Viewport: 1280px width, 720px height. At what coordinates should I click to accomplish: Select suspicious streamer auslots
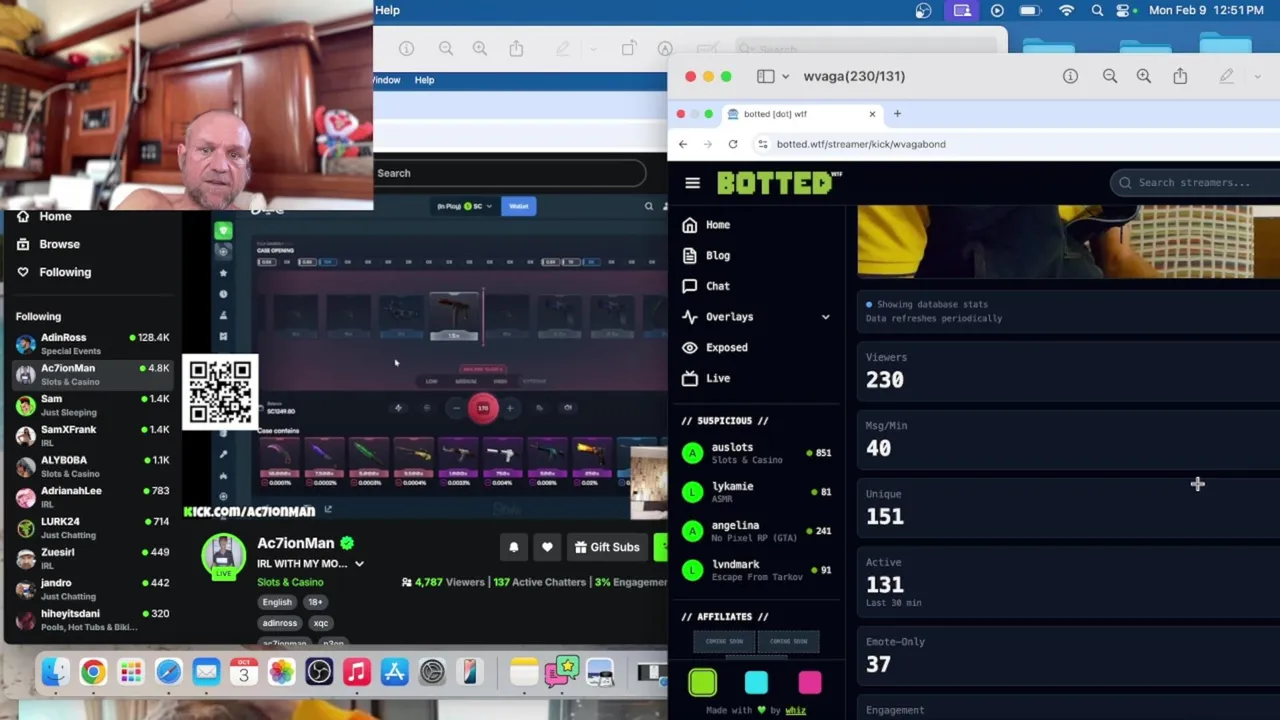[x=755, y=453]
